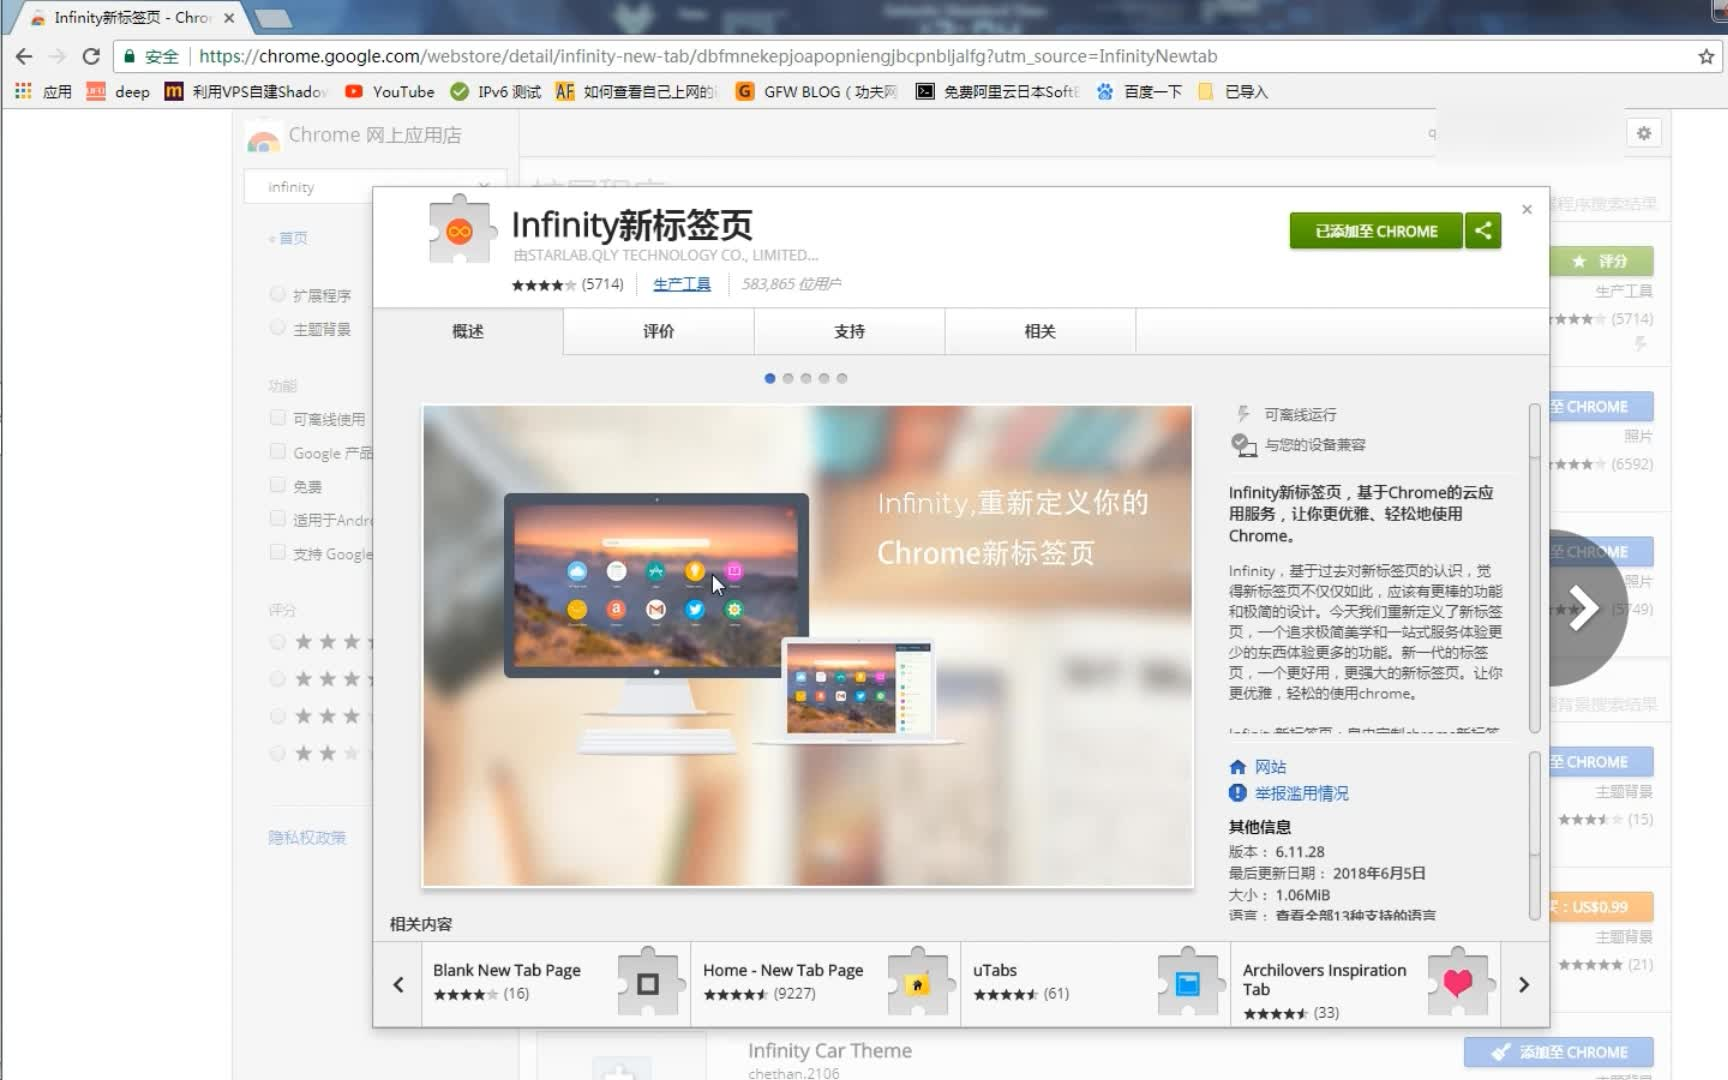Open the YouTube bookmark
This screenshot has width=1728, height=1080.
tap(390, 91)
